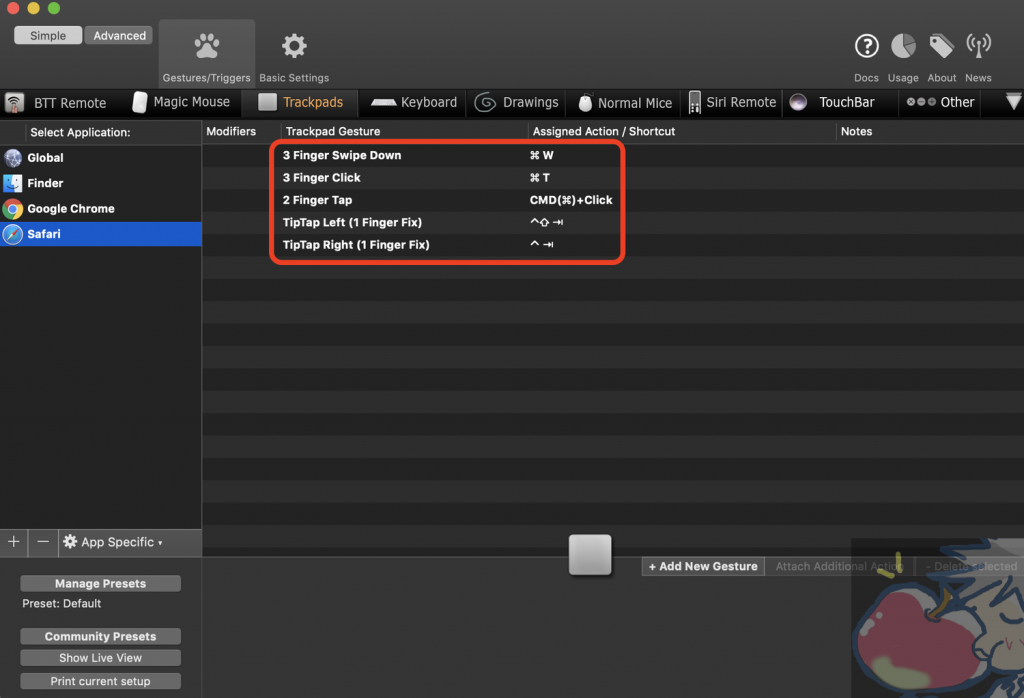1024x698 pixels.
Task: Select the Siri Remote tab
Action: pos(732,102)
